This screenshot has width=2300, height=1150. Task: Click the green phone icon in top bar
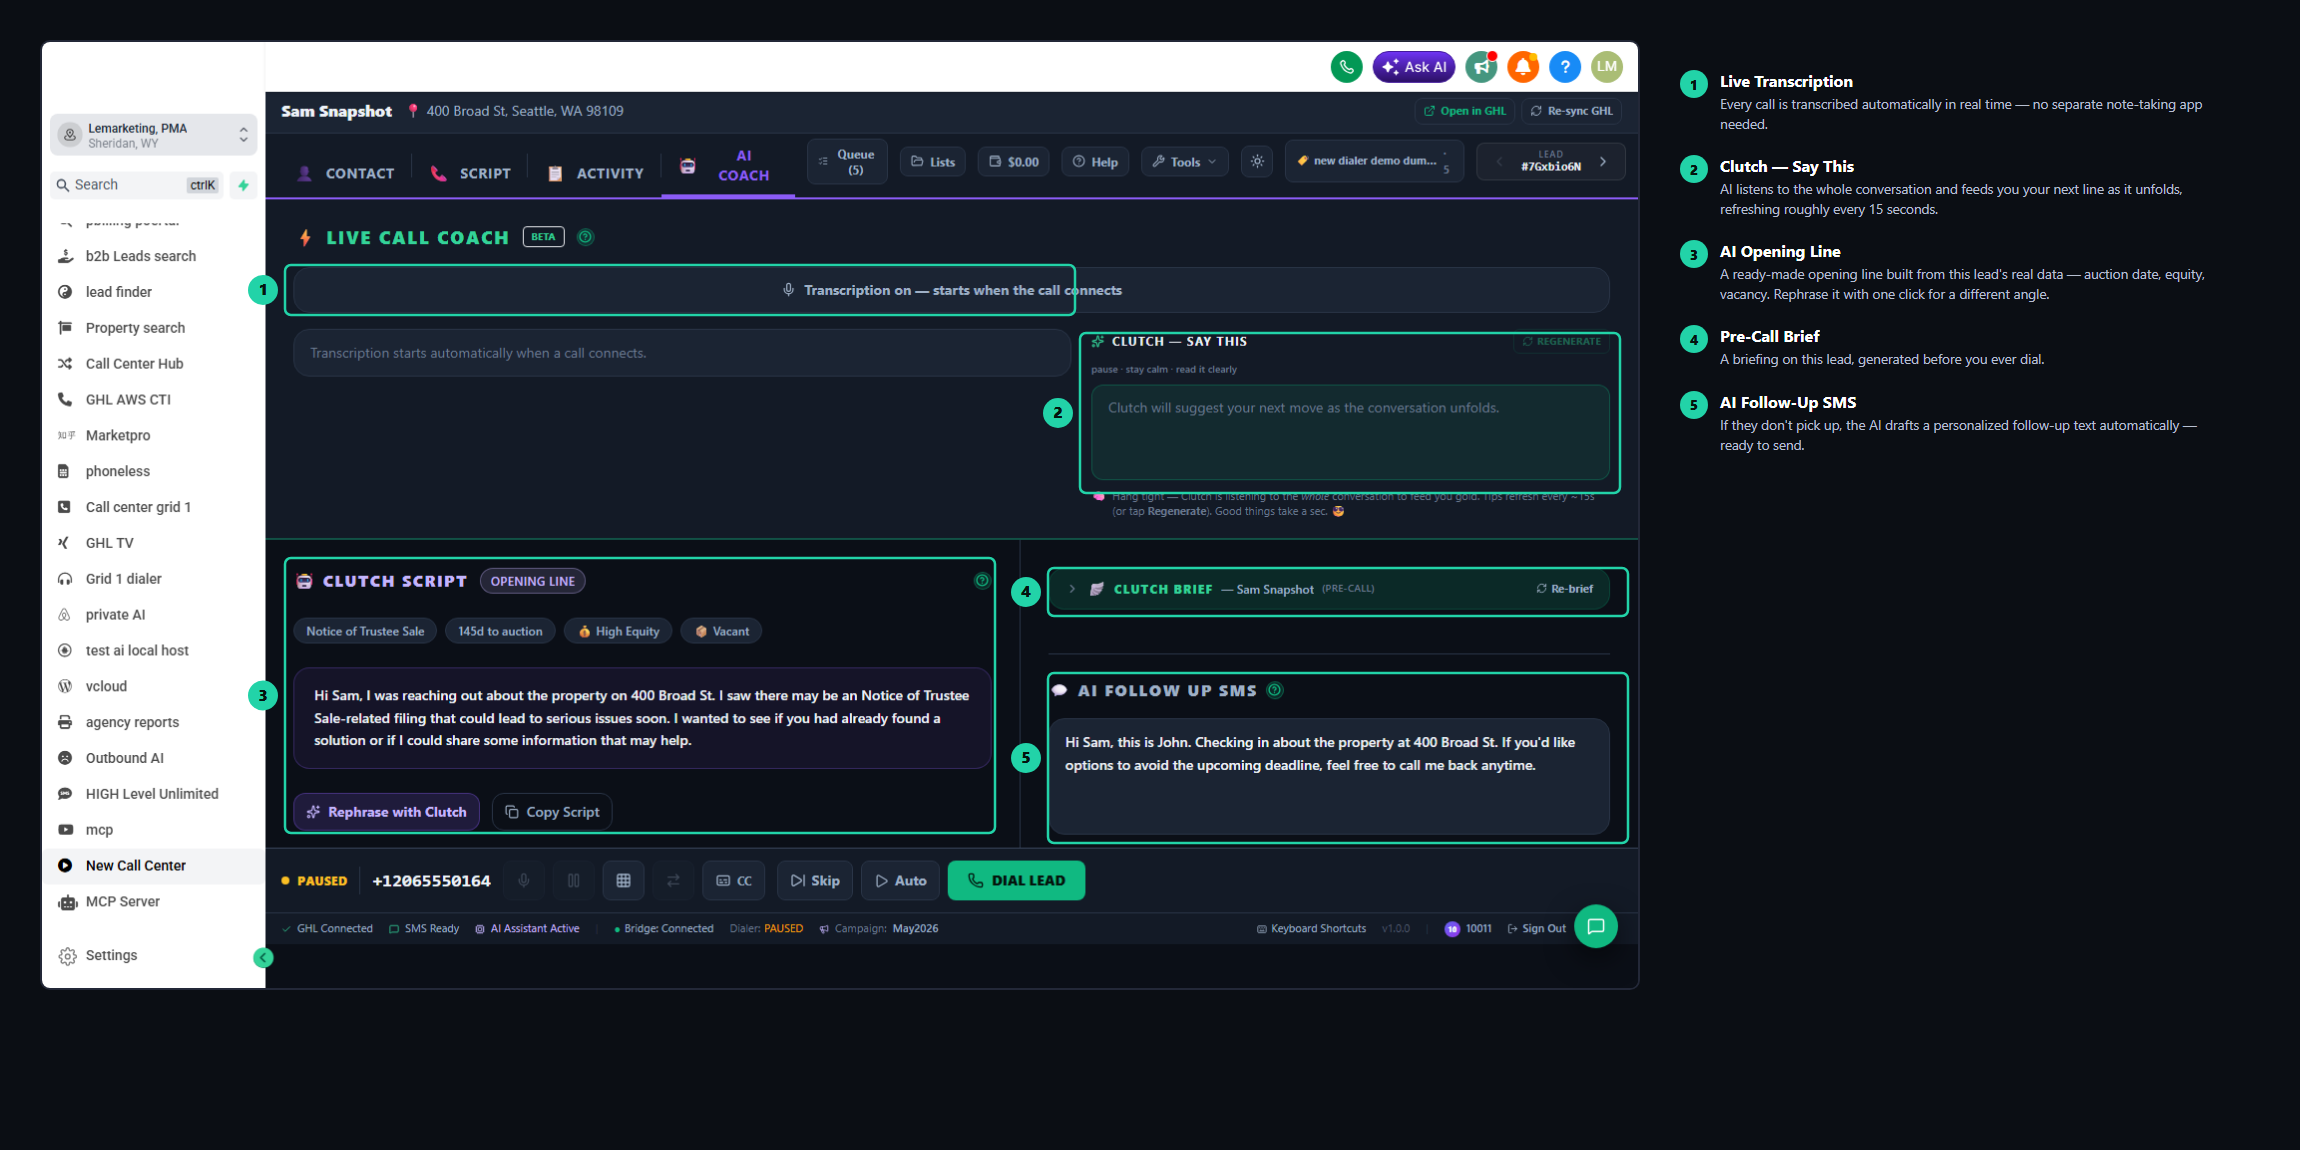(1346, 67)
